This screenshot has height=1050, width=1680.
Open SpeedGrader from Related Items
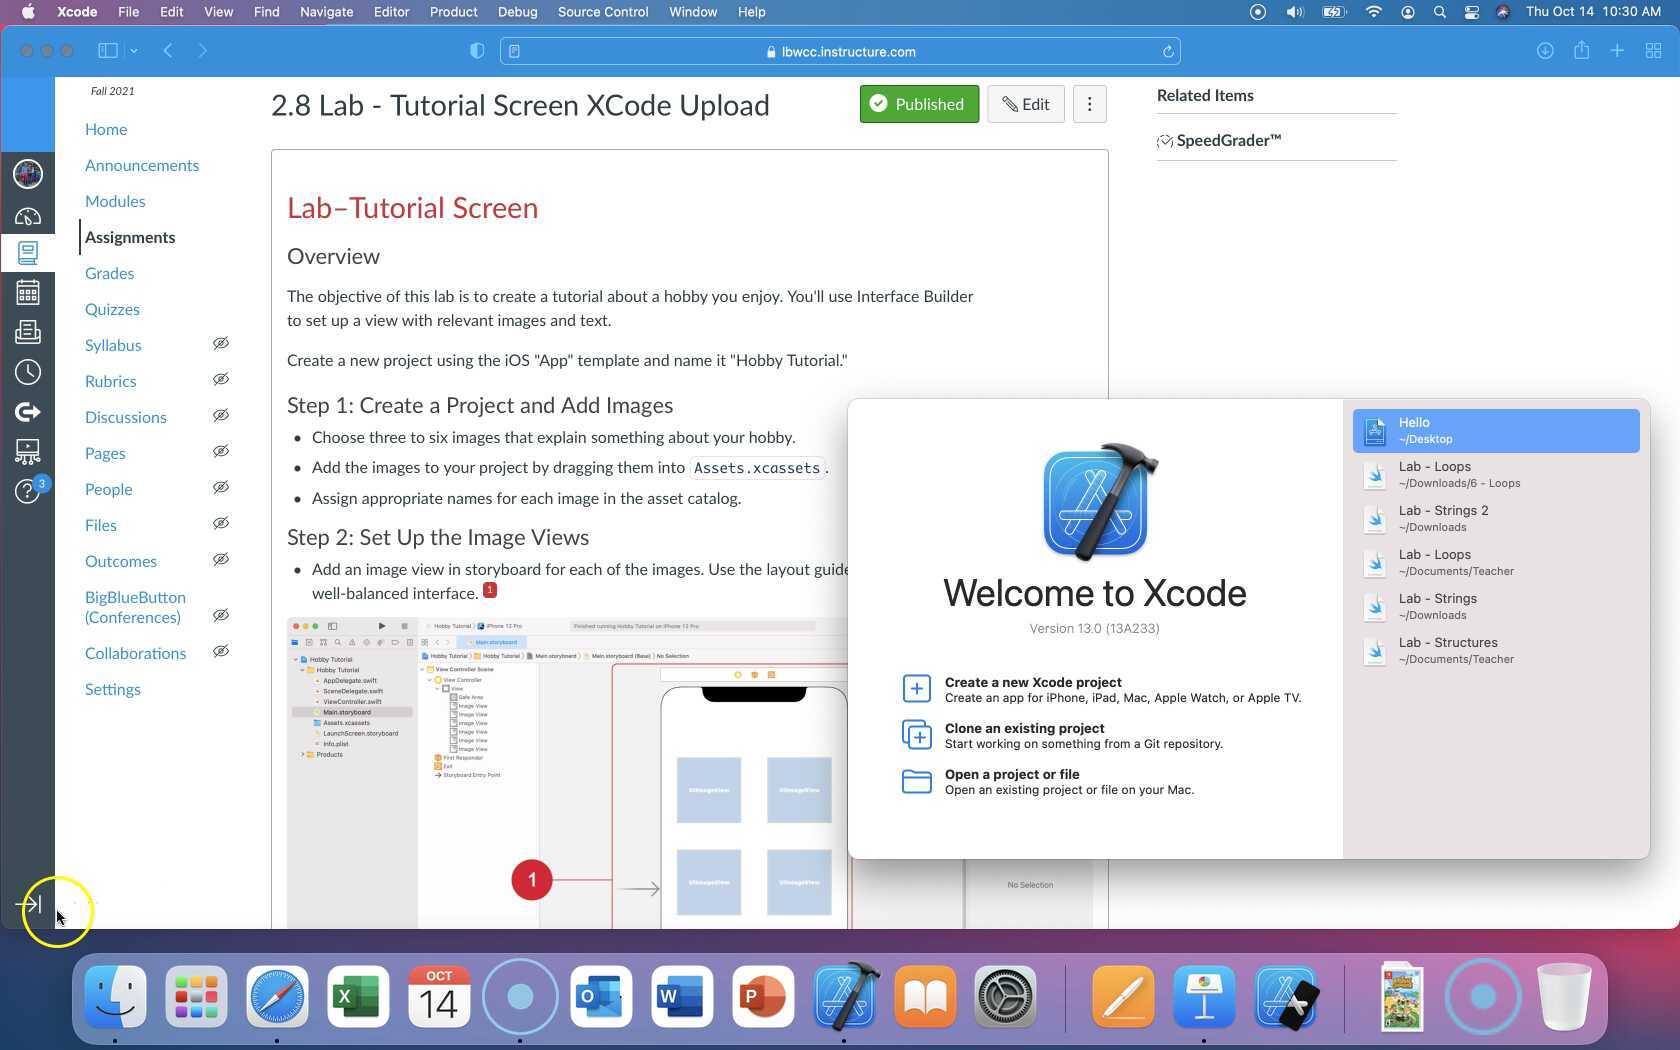(1228, 140)
